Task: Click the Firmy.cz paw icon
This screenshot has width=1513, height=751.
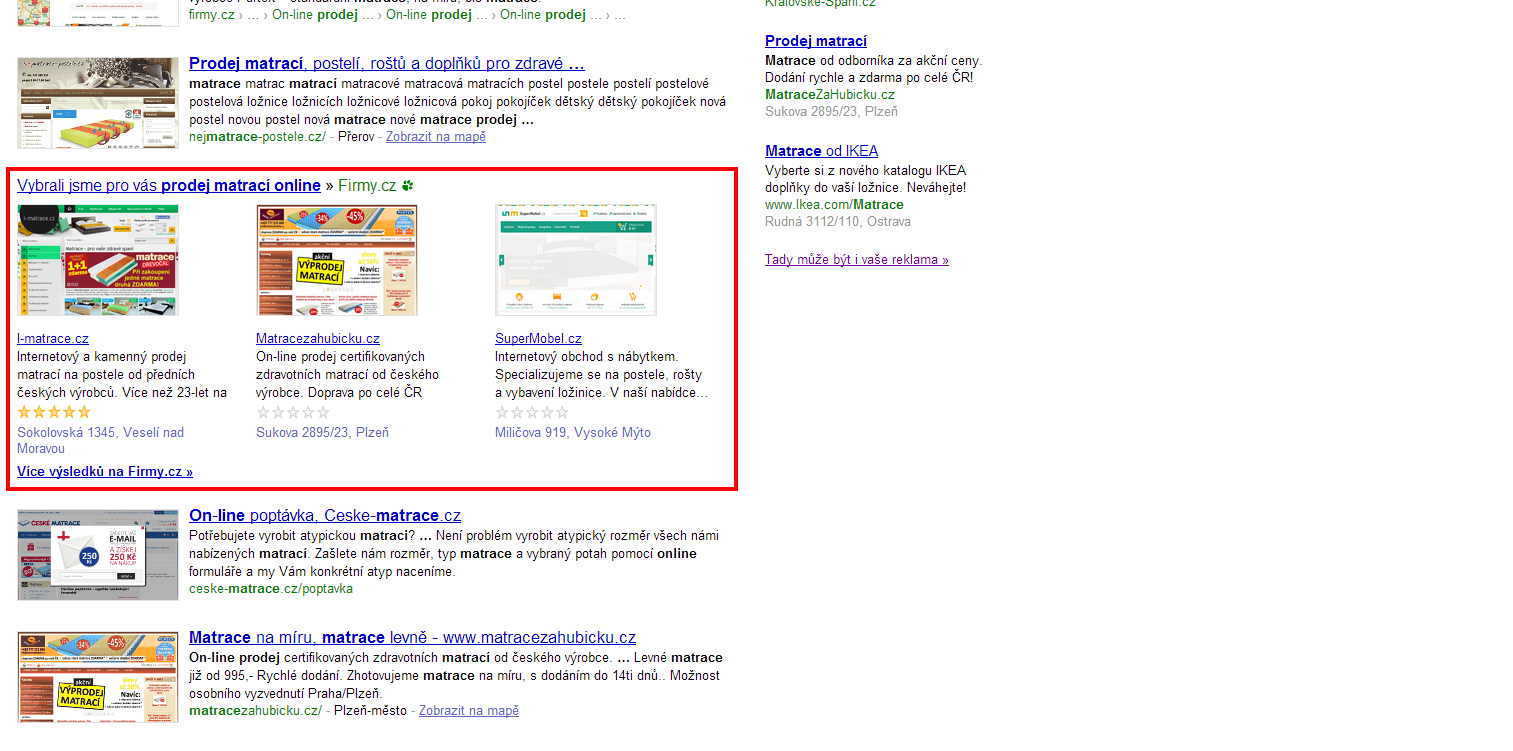Action: point(407,186)
